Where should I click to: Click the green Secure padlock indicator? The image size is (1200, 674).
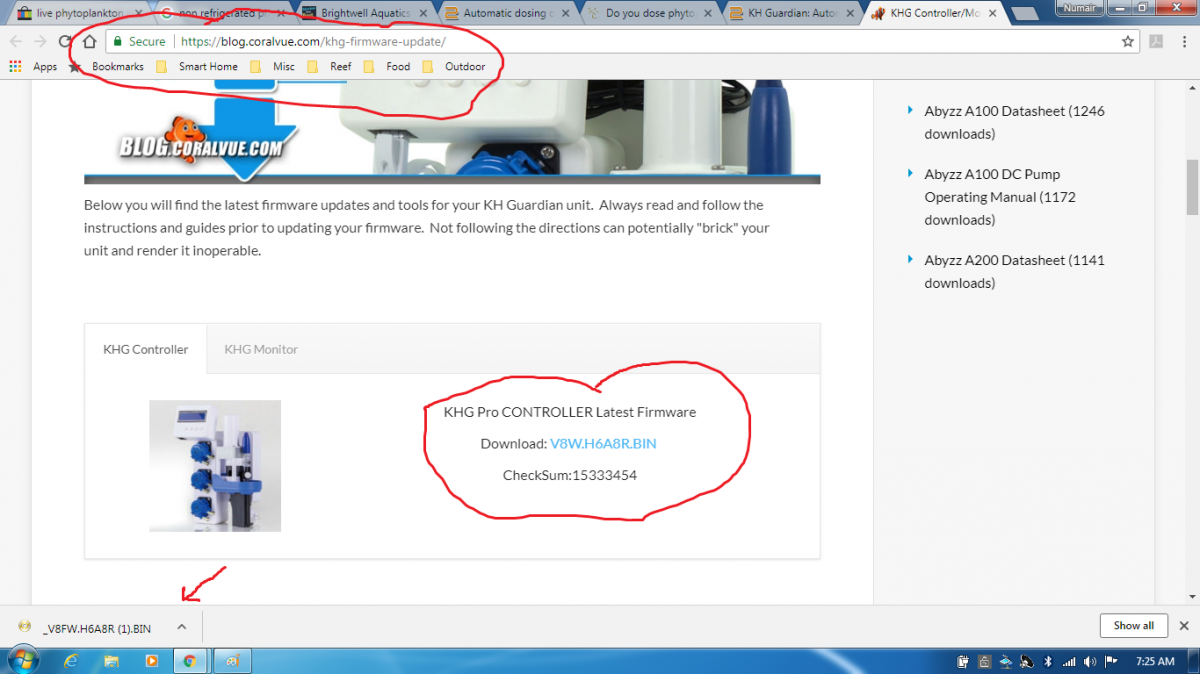pos(139,42)
